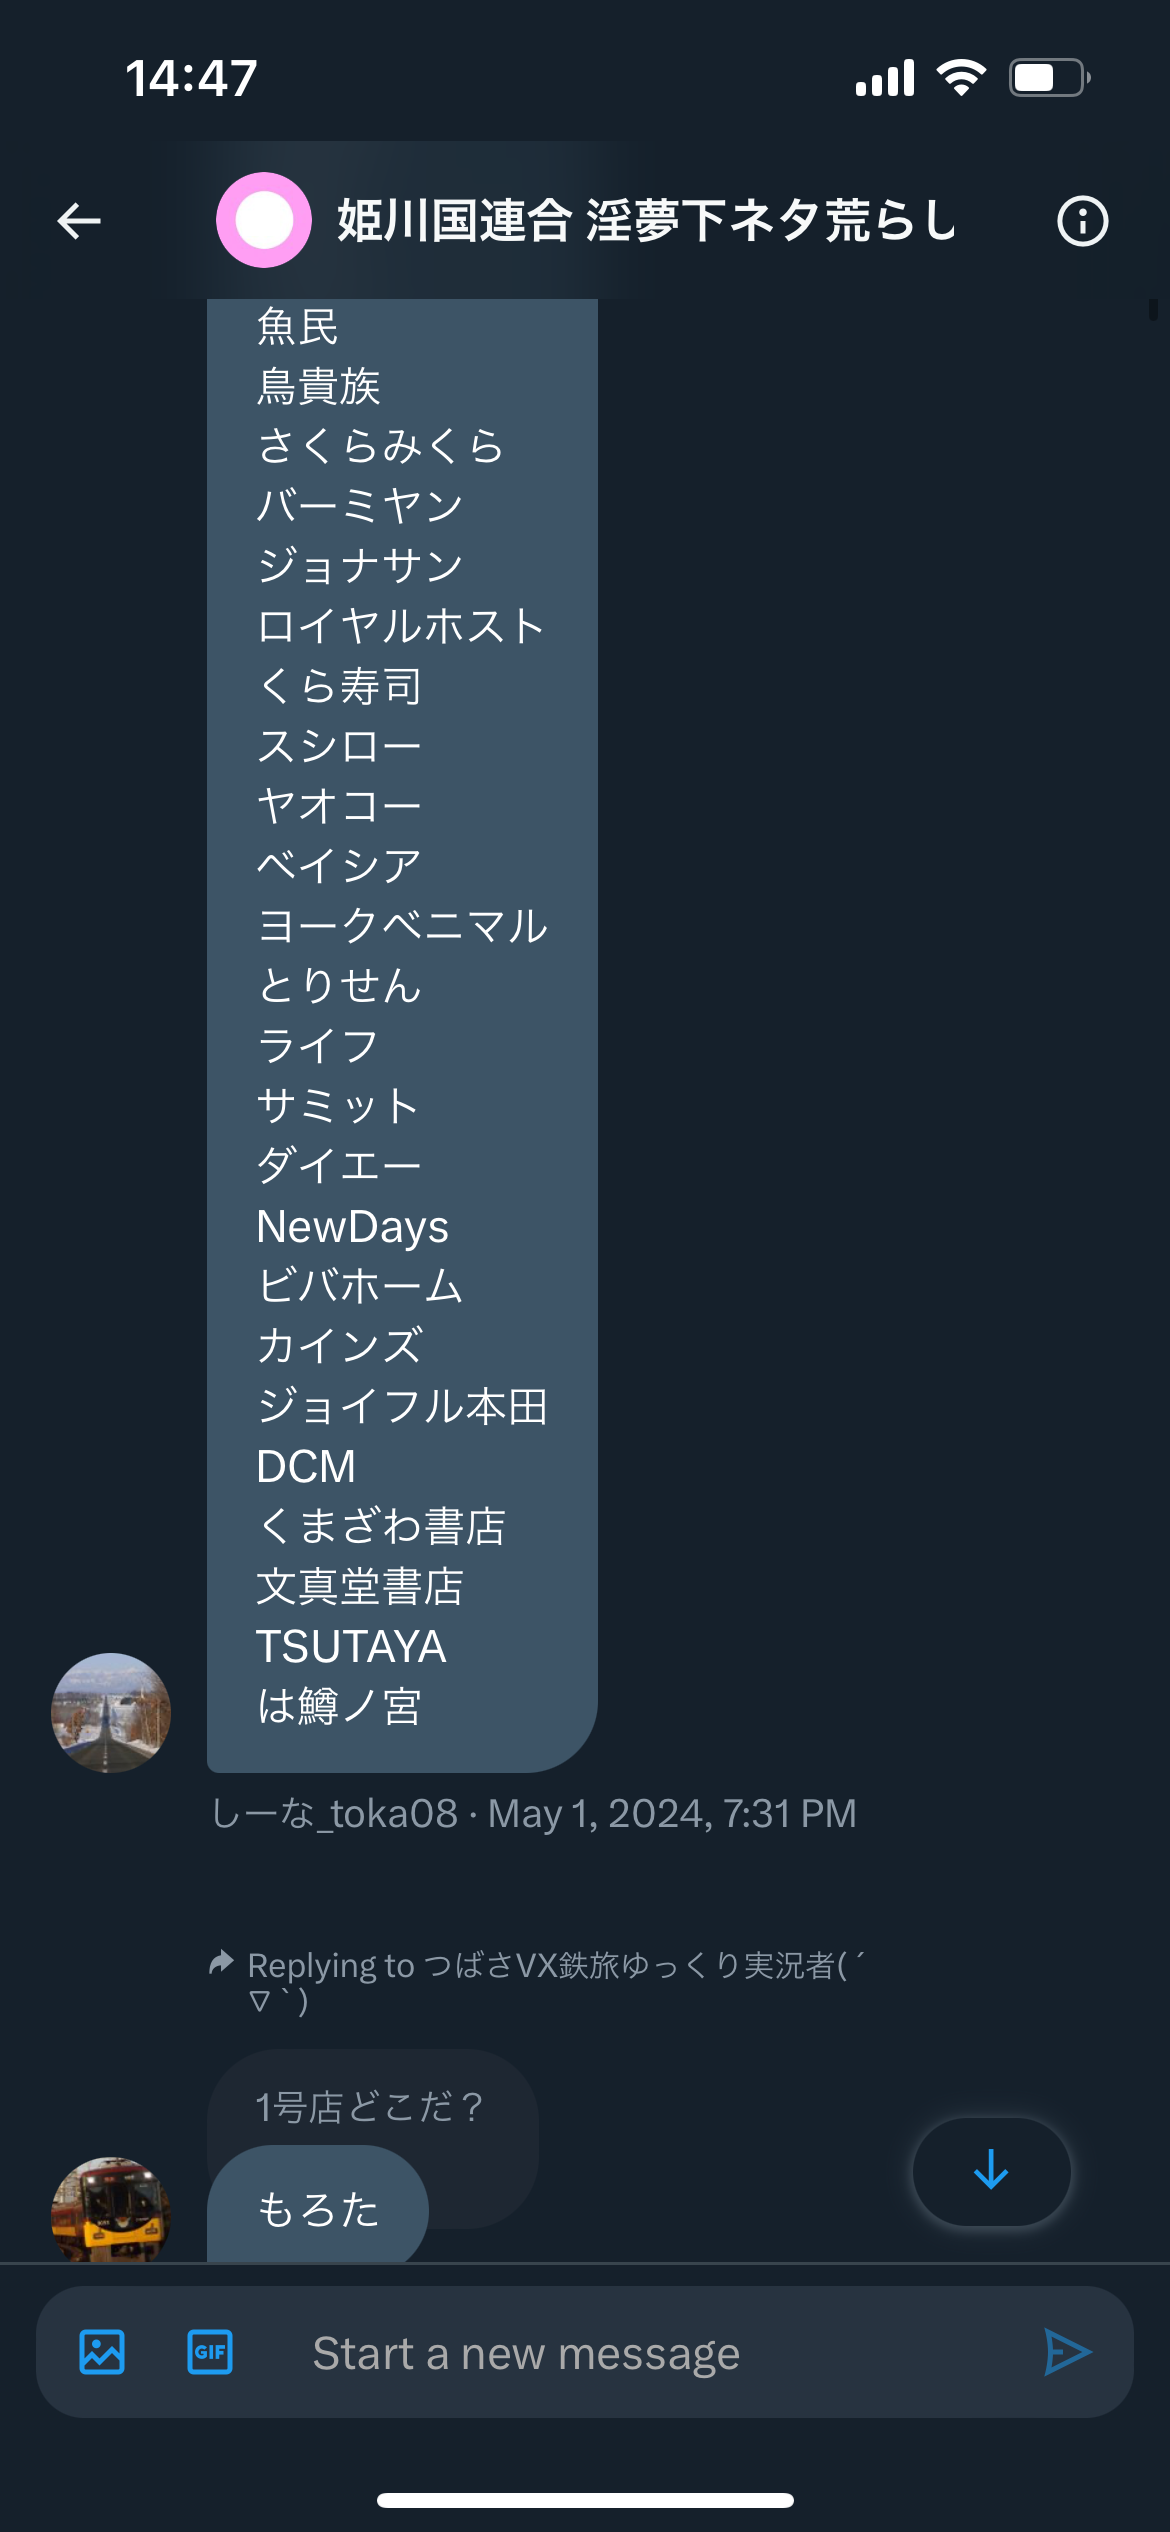Tap the Replying to つばさVX label
Screen dimensions: 1170x2532
556,1982
